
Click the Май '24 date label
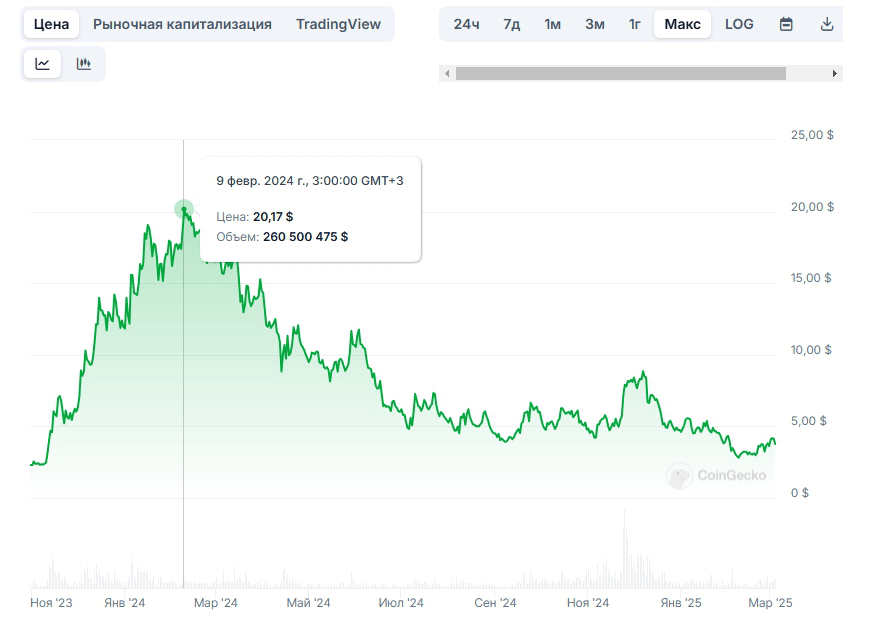click(x=308, y=603)
